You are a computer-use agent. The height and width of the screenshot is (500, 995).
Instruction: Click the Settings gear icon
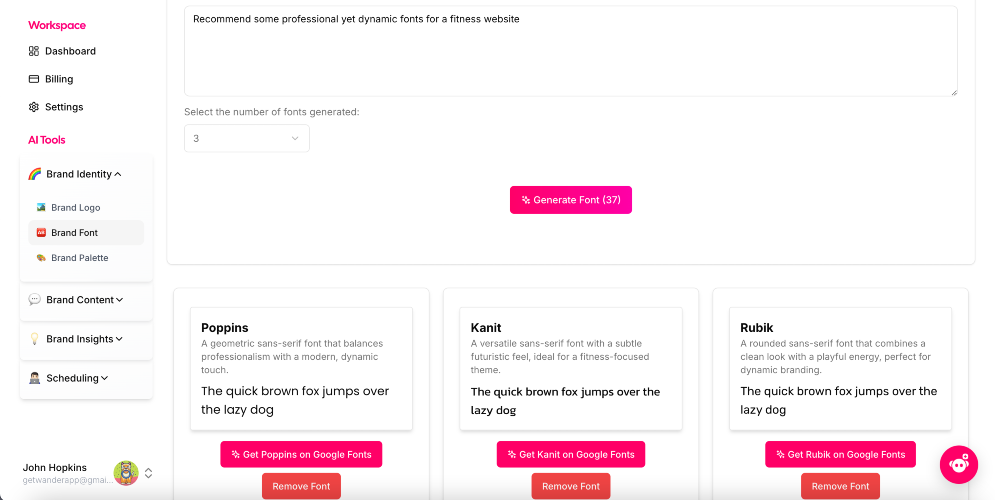(34, 107)
